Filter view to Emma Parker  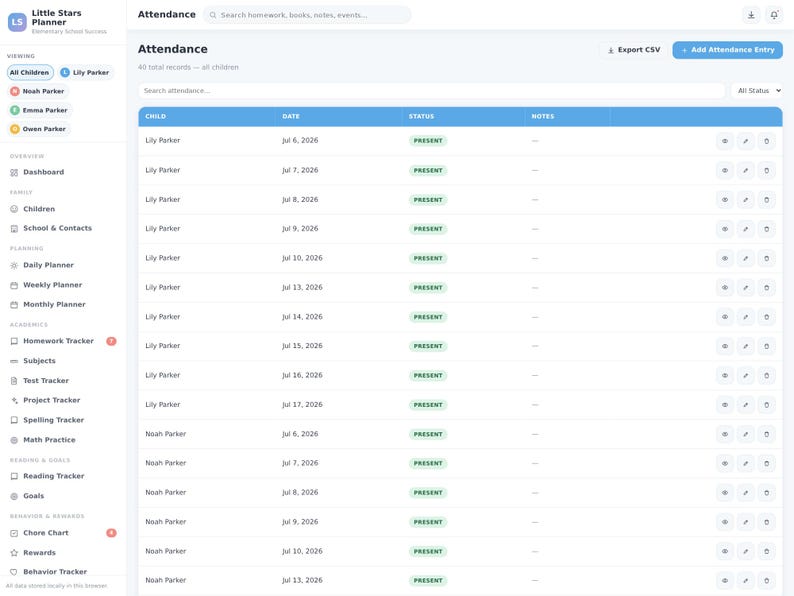(39, 110)
